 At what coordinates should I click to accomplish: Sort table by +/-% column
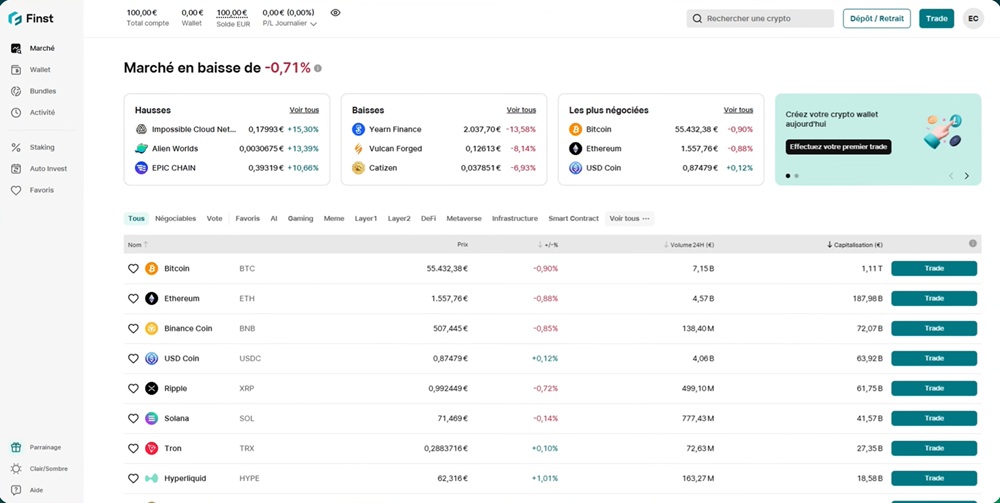(x=547, y=245)
